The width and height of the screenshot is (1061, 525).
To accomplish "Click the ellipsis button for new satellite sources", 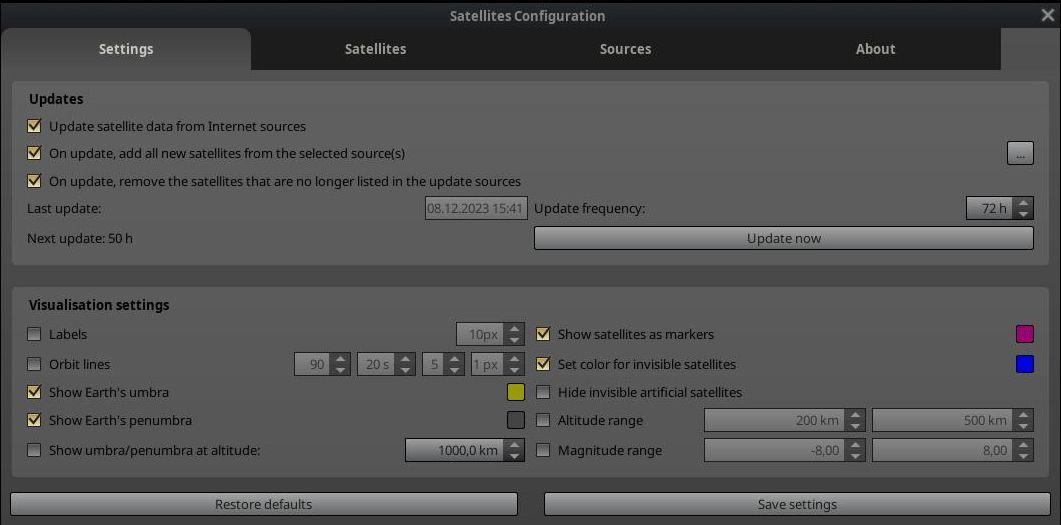I will 1019,154.
